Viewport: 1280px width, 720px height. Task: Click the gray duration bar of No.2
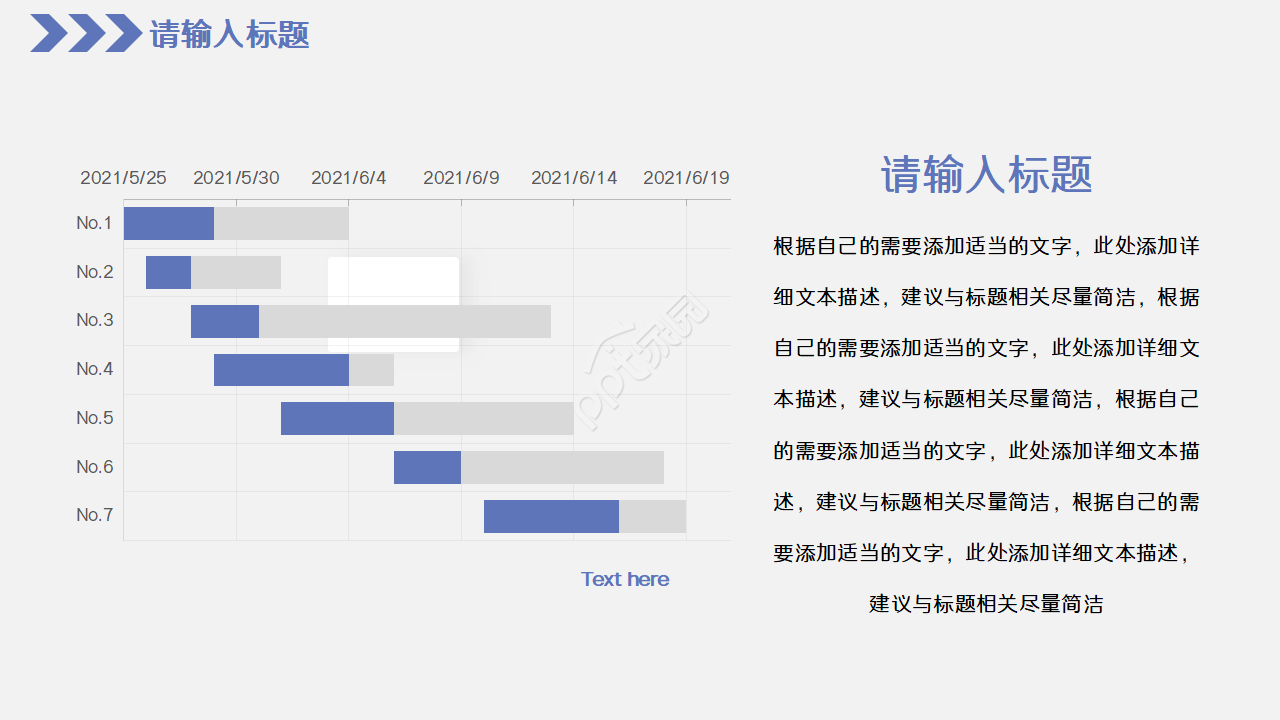(x=236, y=271)
